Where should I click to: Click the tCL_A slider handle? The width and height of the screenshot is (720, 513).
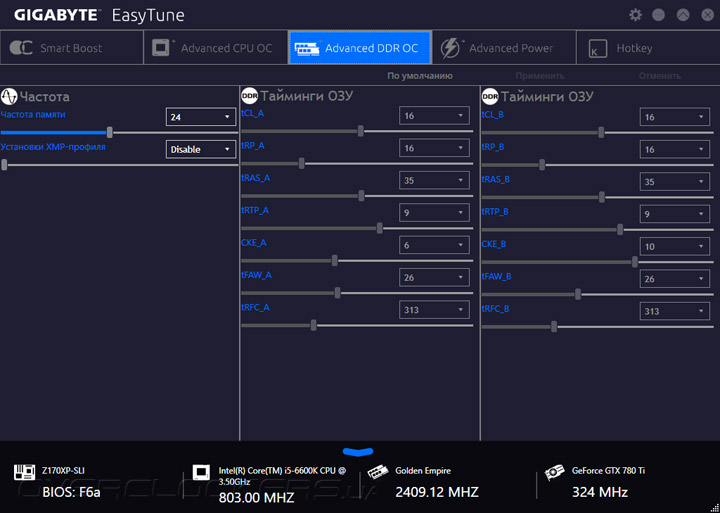pos(360,131)
